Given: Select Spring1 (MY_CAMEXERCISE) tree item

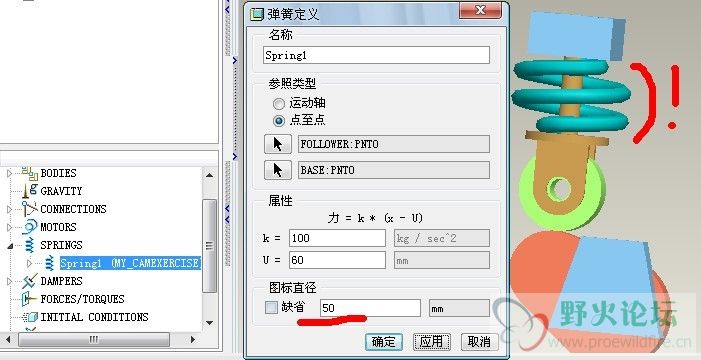Looking at the screenshot, I should (130, 263).
